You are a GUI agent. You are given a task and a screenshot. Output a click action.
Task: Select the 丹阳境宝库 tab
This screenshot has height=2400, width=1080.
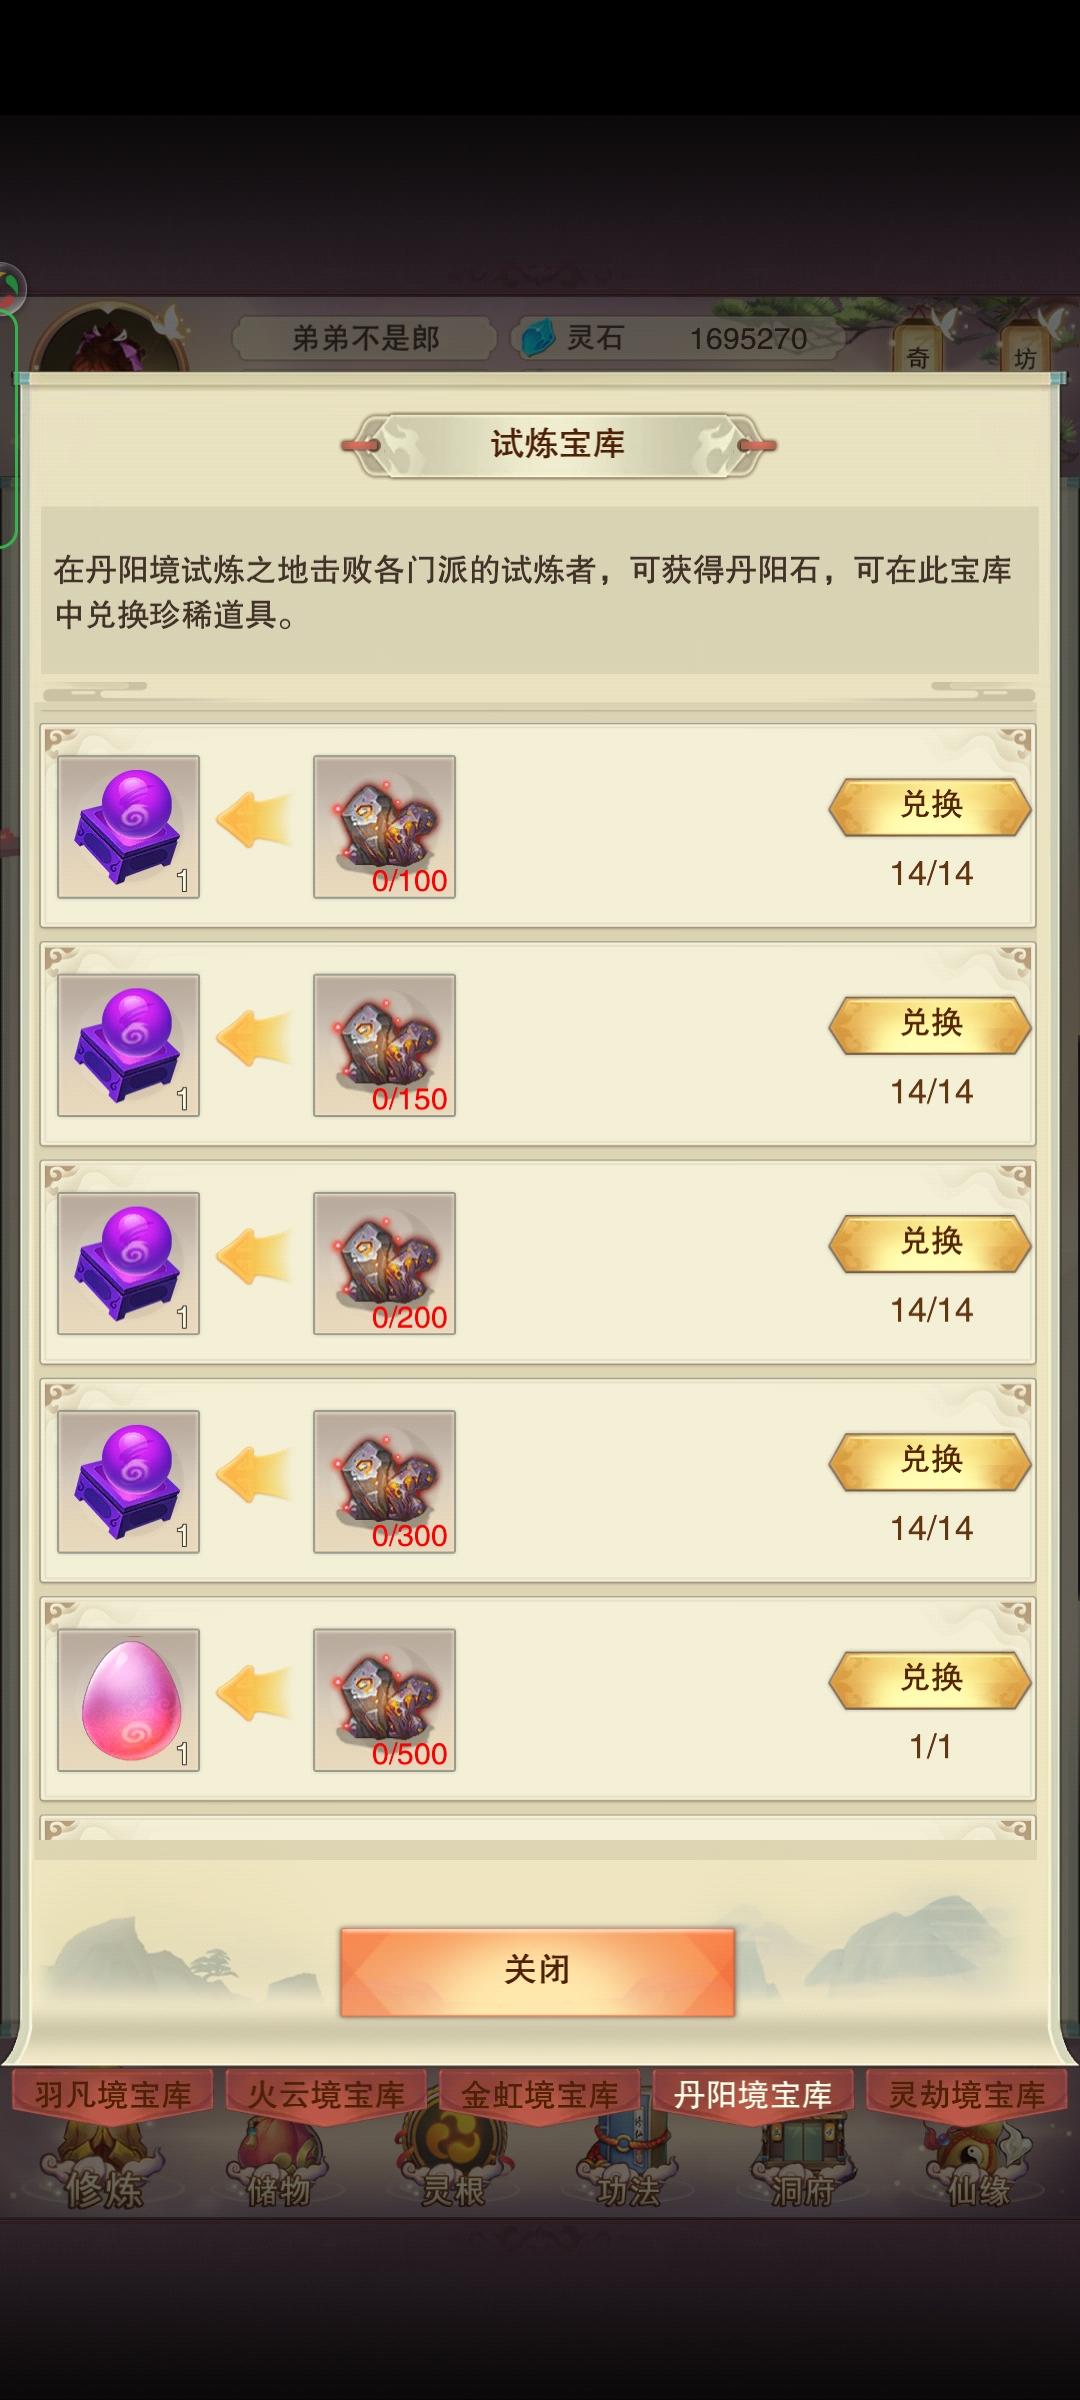point(753,2093)
